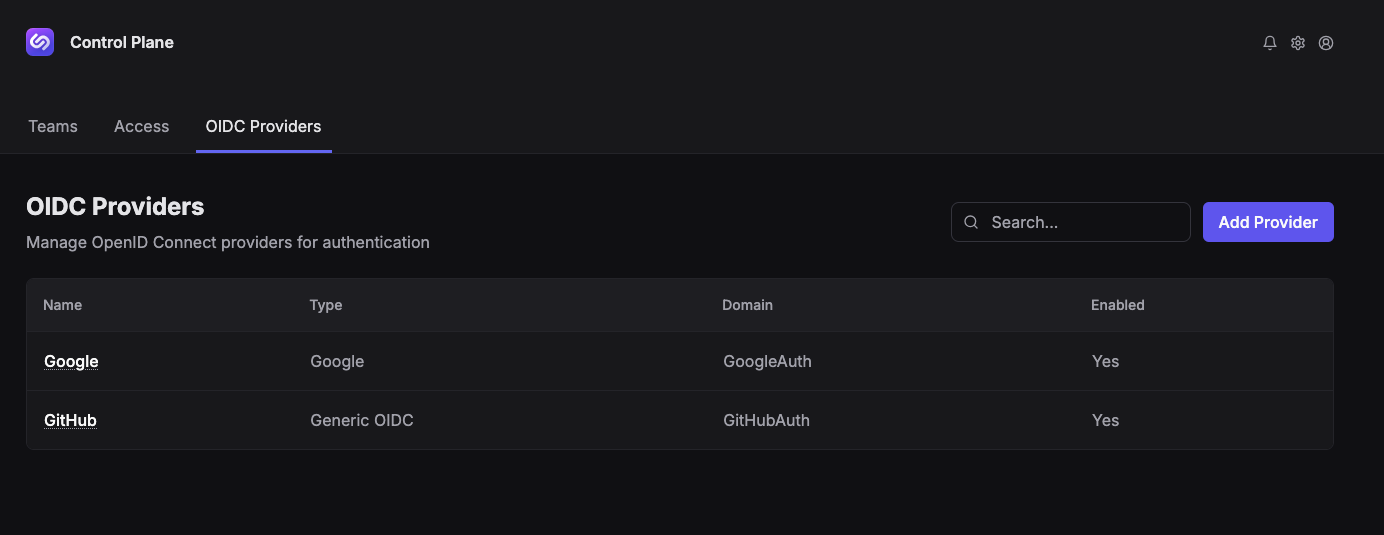Open the settings gear icon
This screenshot has height=535, width=1384.
tap(1298, 43)
